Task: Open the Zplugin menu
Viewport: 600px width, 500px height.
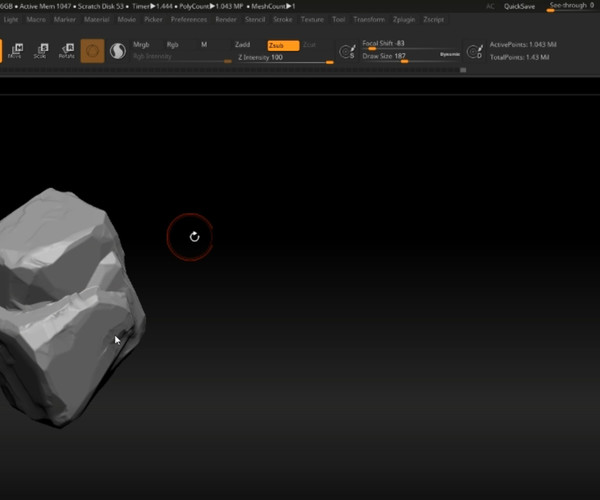Action: (404, 19)
